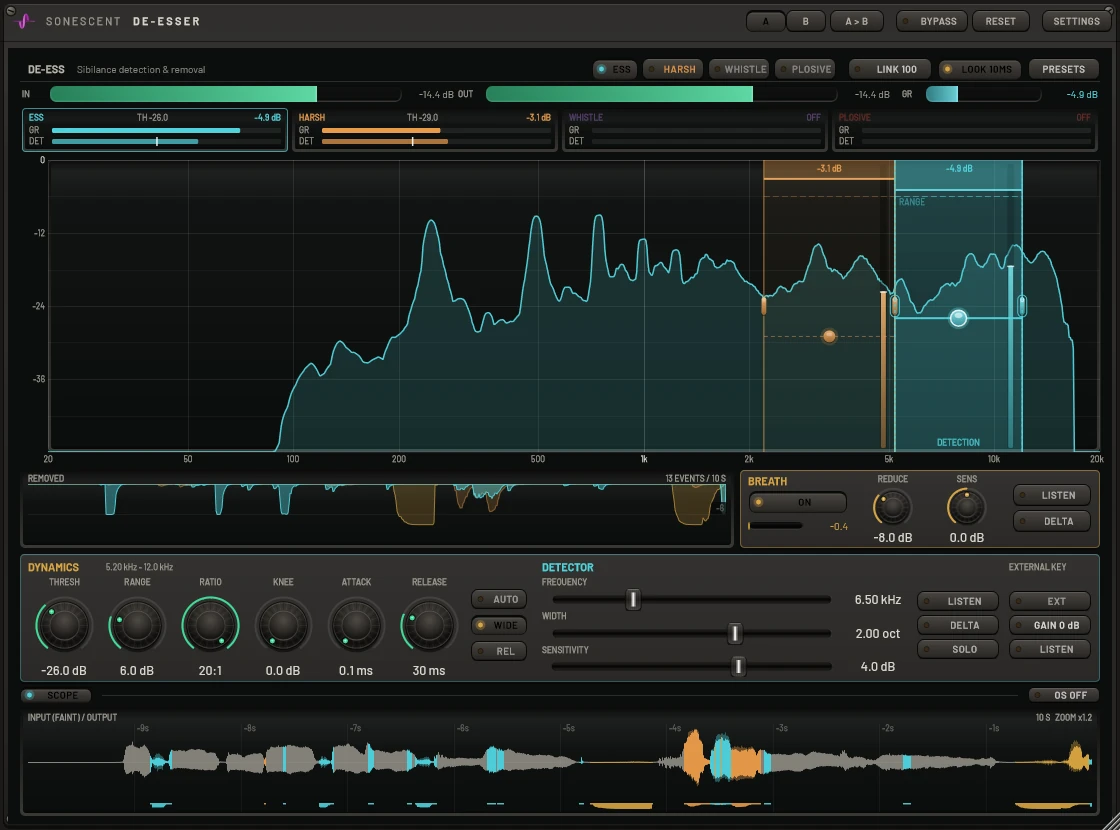Click the ATTACK knob
This screenshot has width=1120, height=830.
tap(356, 626)
